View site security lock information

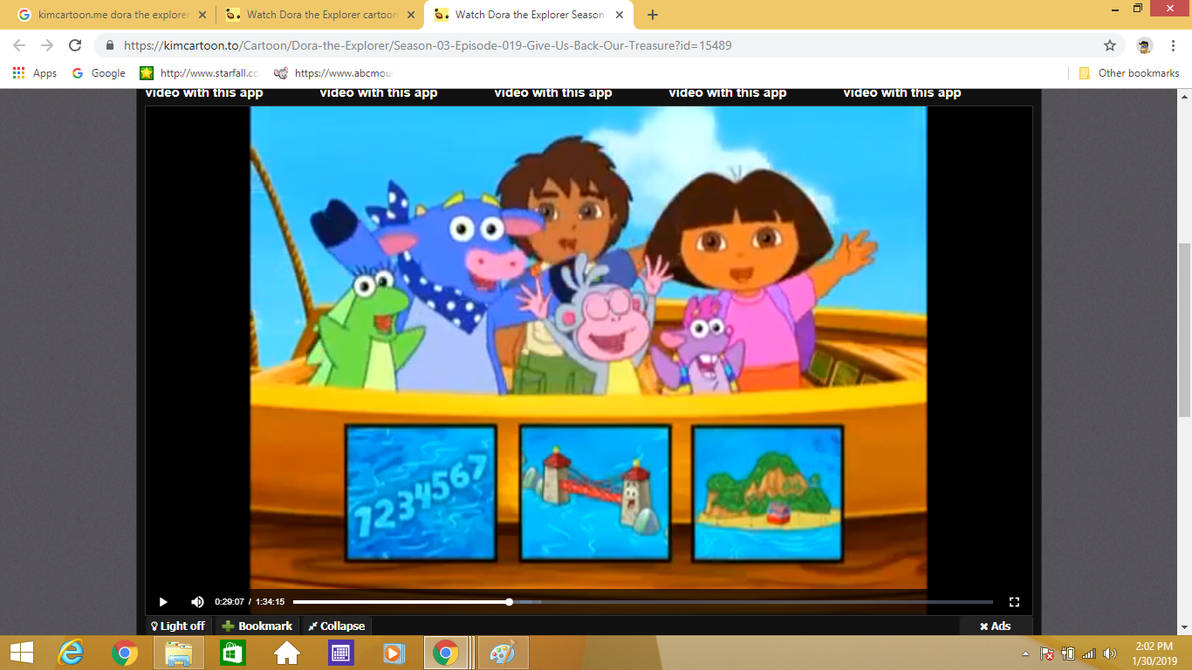(109, 46)
